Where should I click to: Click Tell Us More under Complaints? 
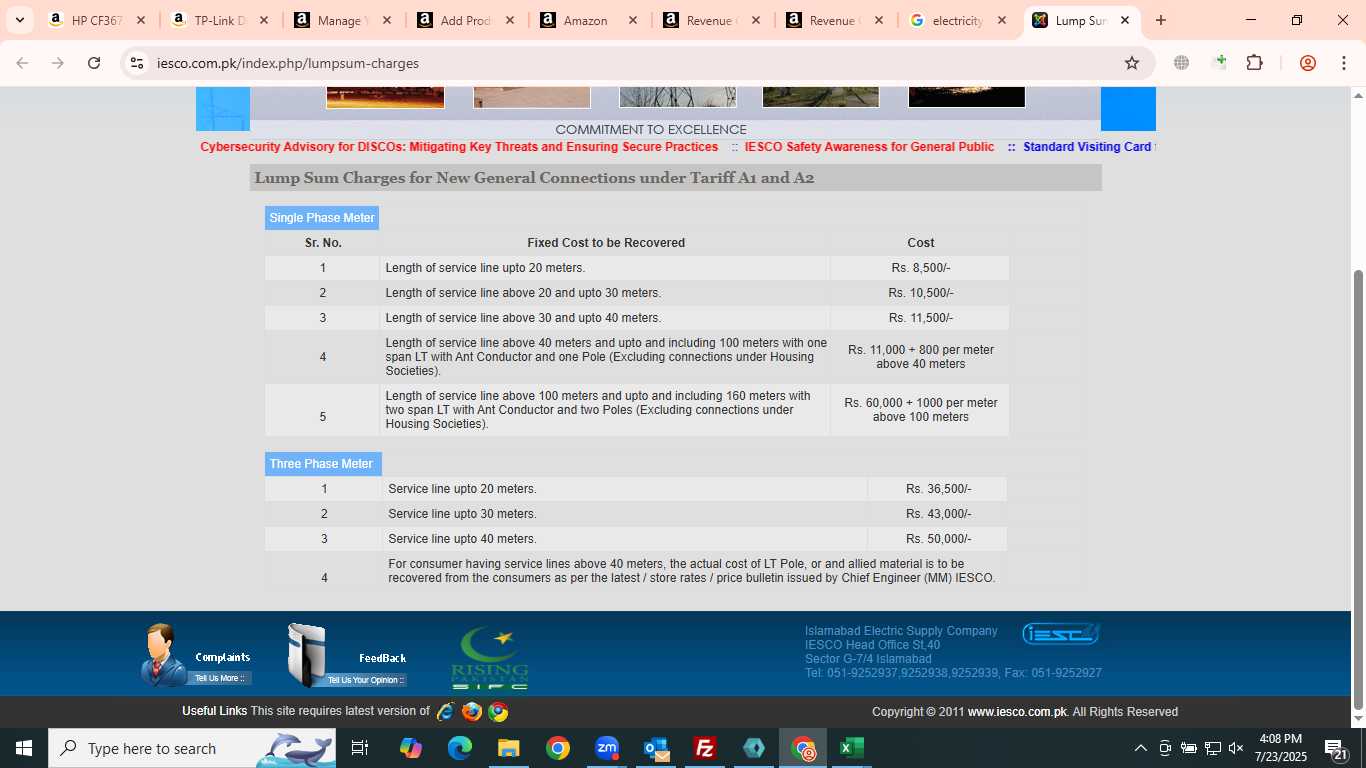(220, 678)
